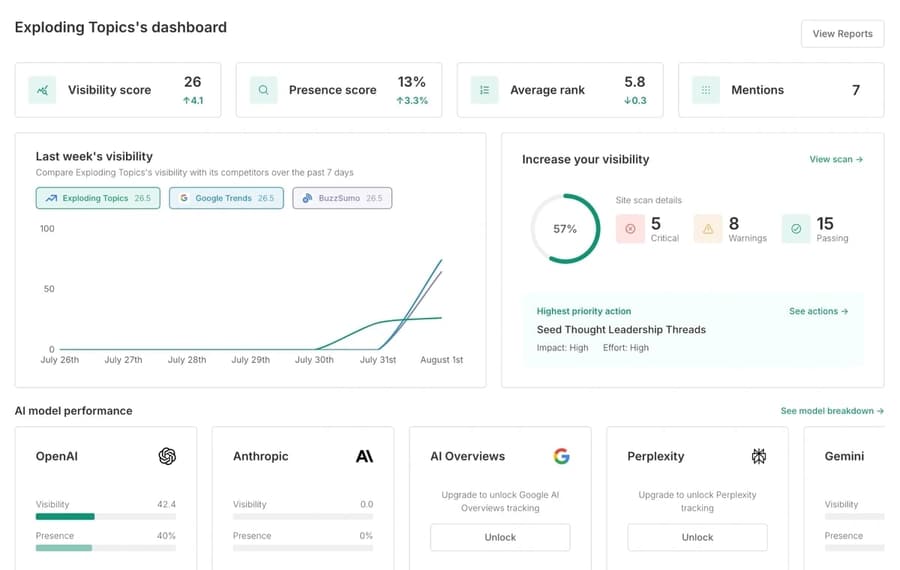Click the red Critical issues icon

point(630,229)
